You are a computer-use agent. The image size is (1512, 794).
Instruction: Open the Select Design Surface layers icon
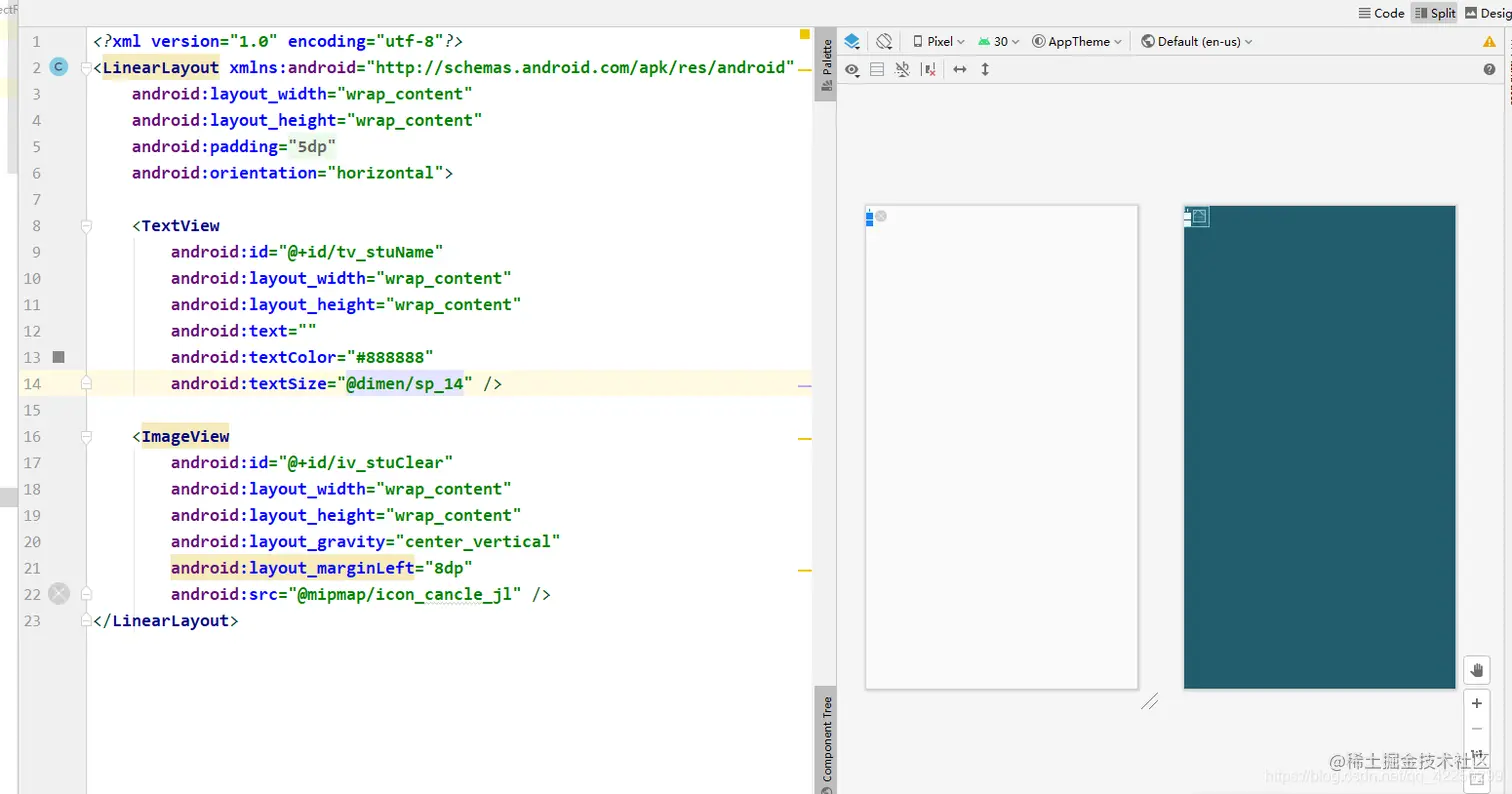[852, 42]
